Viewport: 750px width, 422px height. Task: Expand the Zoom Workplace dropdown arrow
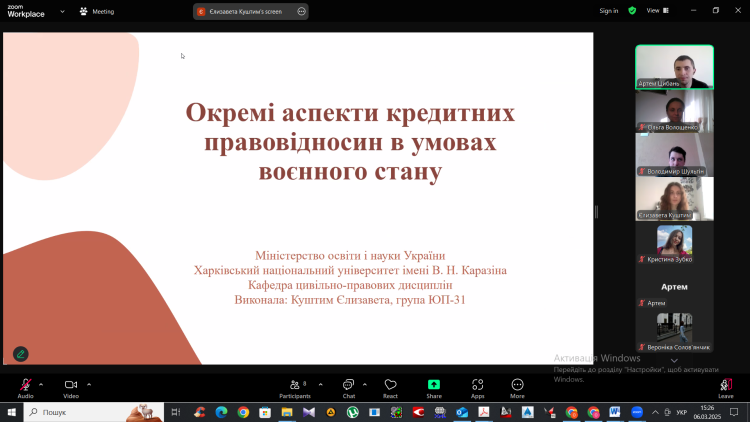[x=62, y=11]
